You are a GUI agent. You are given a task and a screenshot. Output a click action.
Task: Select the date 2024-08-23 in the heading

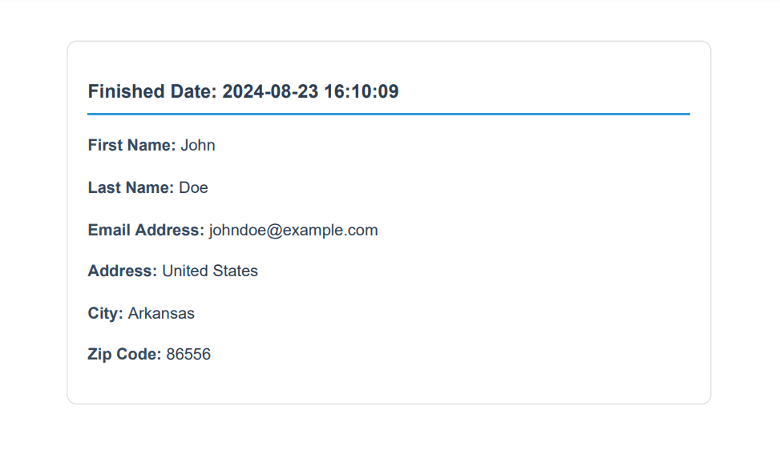[270, 92]
